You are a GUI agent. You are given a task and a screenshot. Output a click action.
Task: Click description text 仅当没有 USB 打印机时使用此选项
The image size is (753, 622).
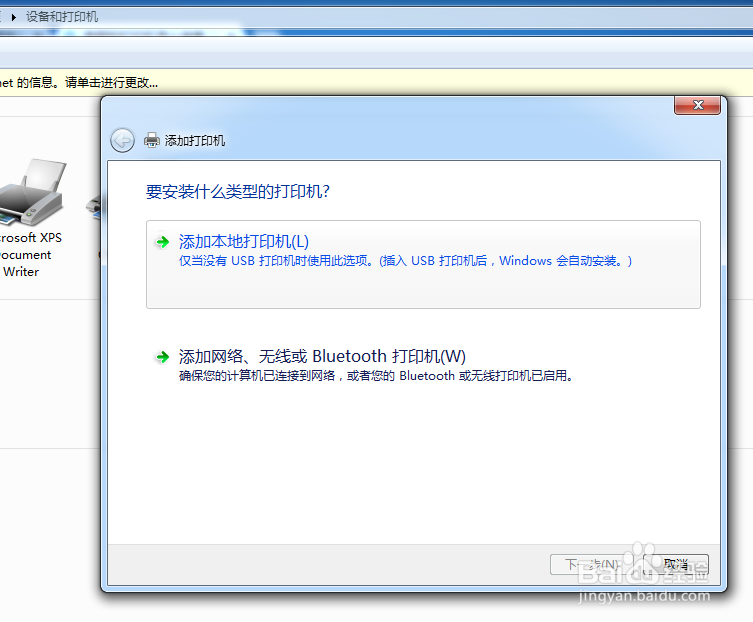[x=405, y=261]
